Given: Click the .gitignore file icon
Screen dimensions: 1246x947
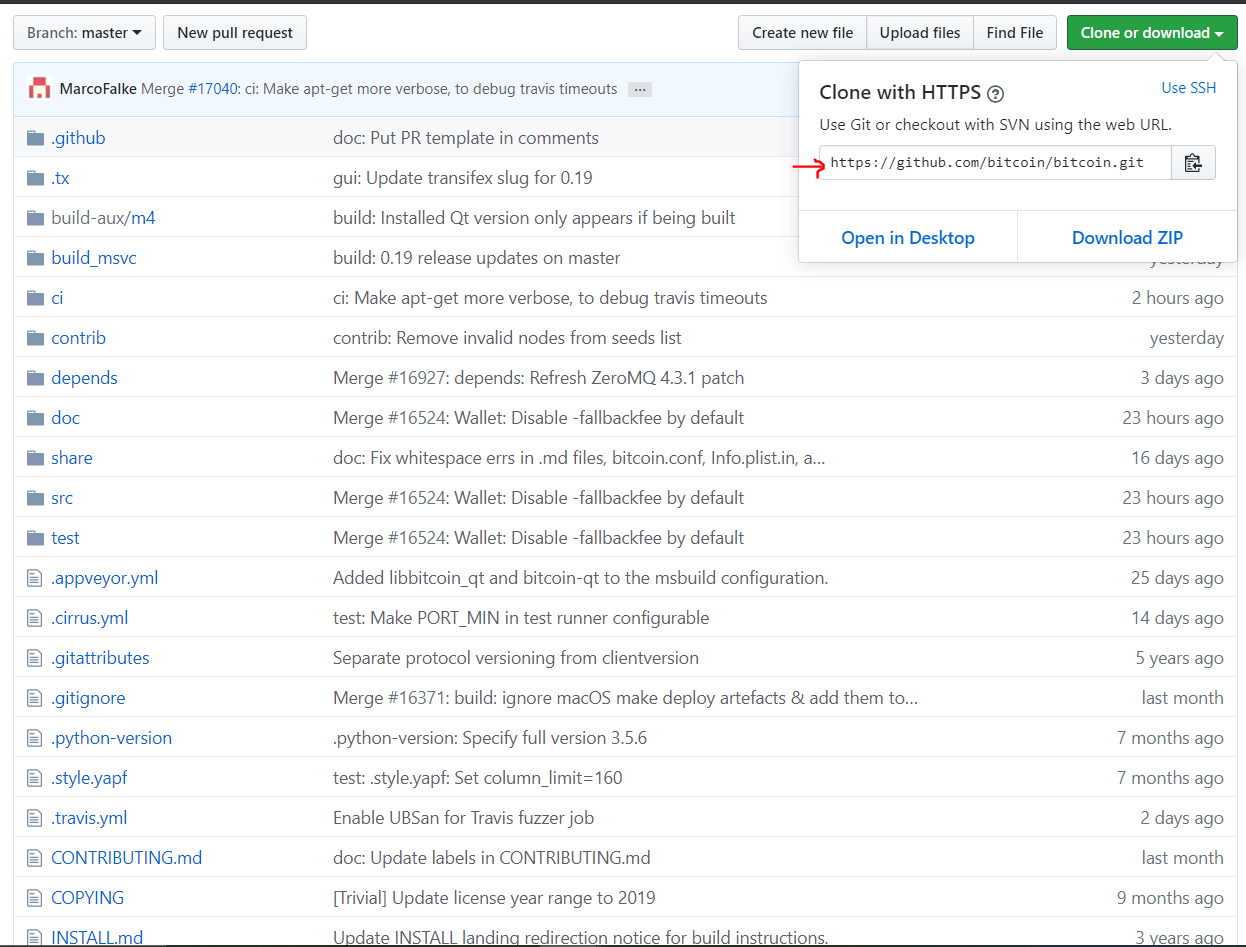Looking at the screenshot, I should [x=35, y=698].
